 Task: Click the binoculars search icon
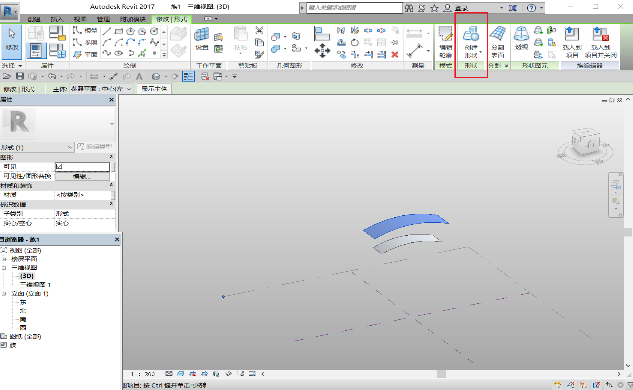tap(409, 8)
